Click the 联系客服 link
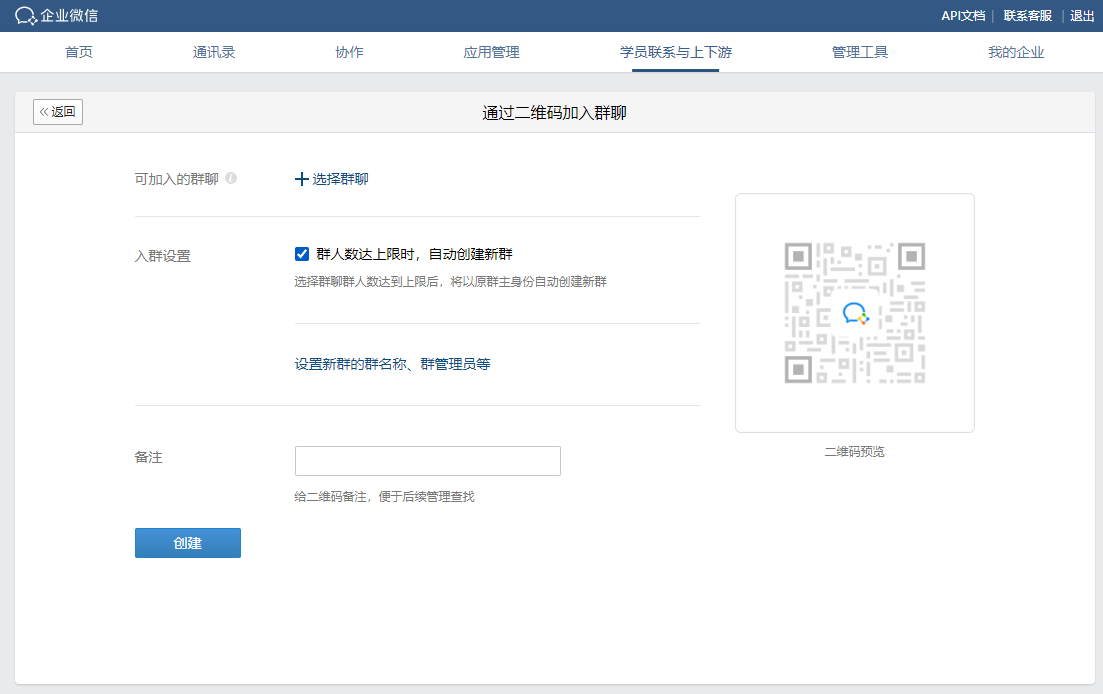The height and width of the screenshot is (694, 1103). tap(1027, 15)
